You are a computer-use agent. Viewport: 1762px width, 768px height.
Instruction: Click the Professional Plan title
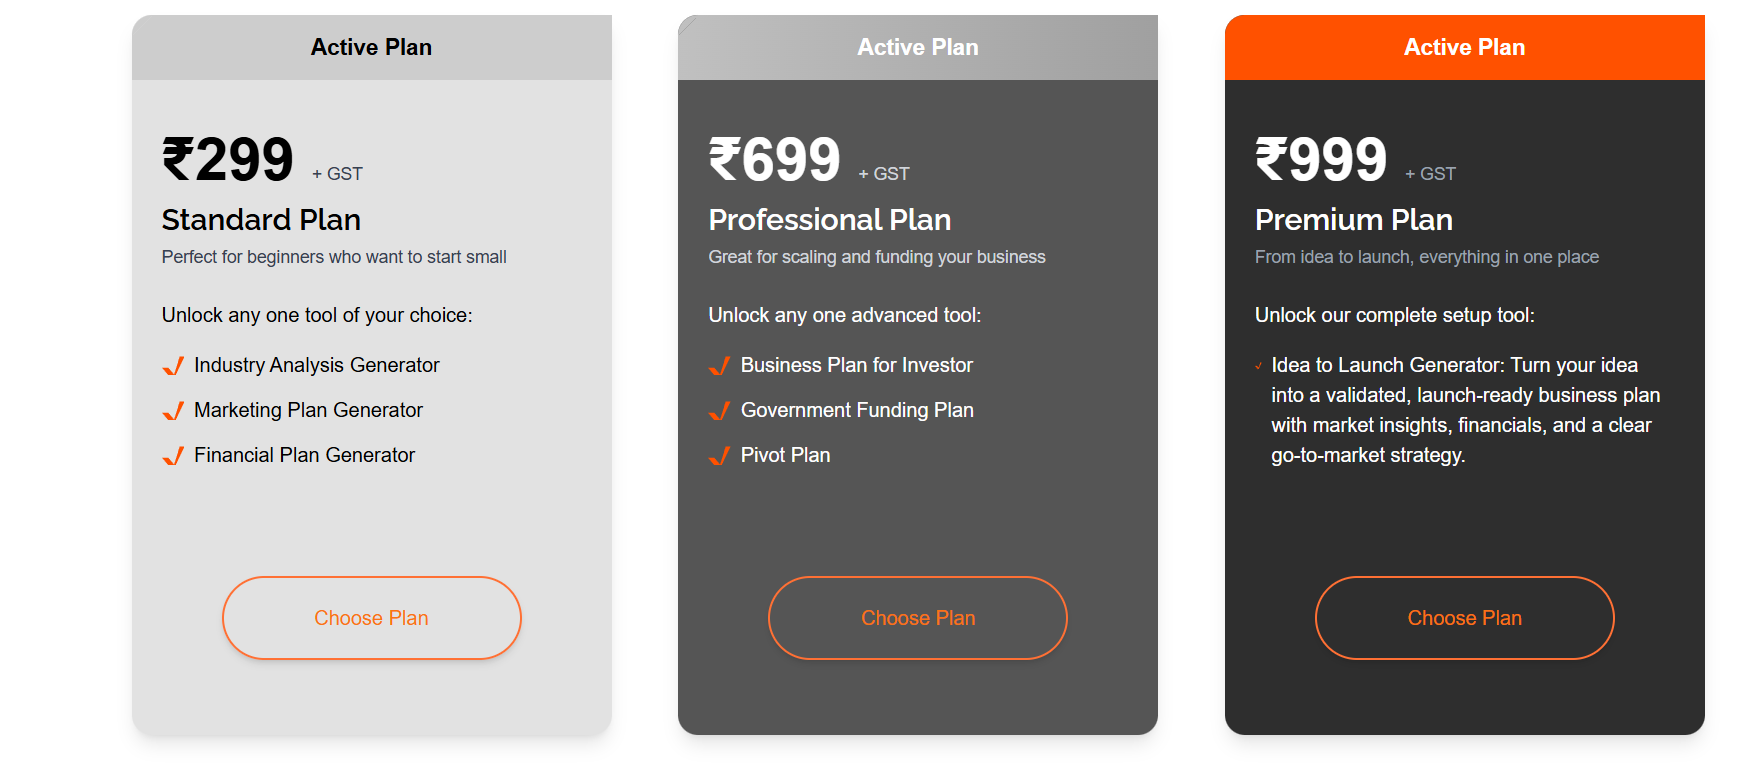click(829, 220)
